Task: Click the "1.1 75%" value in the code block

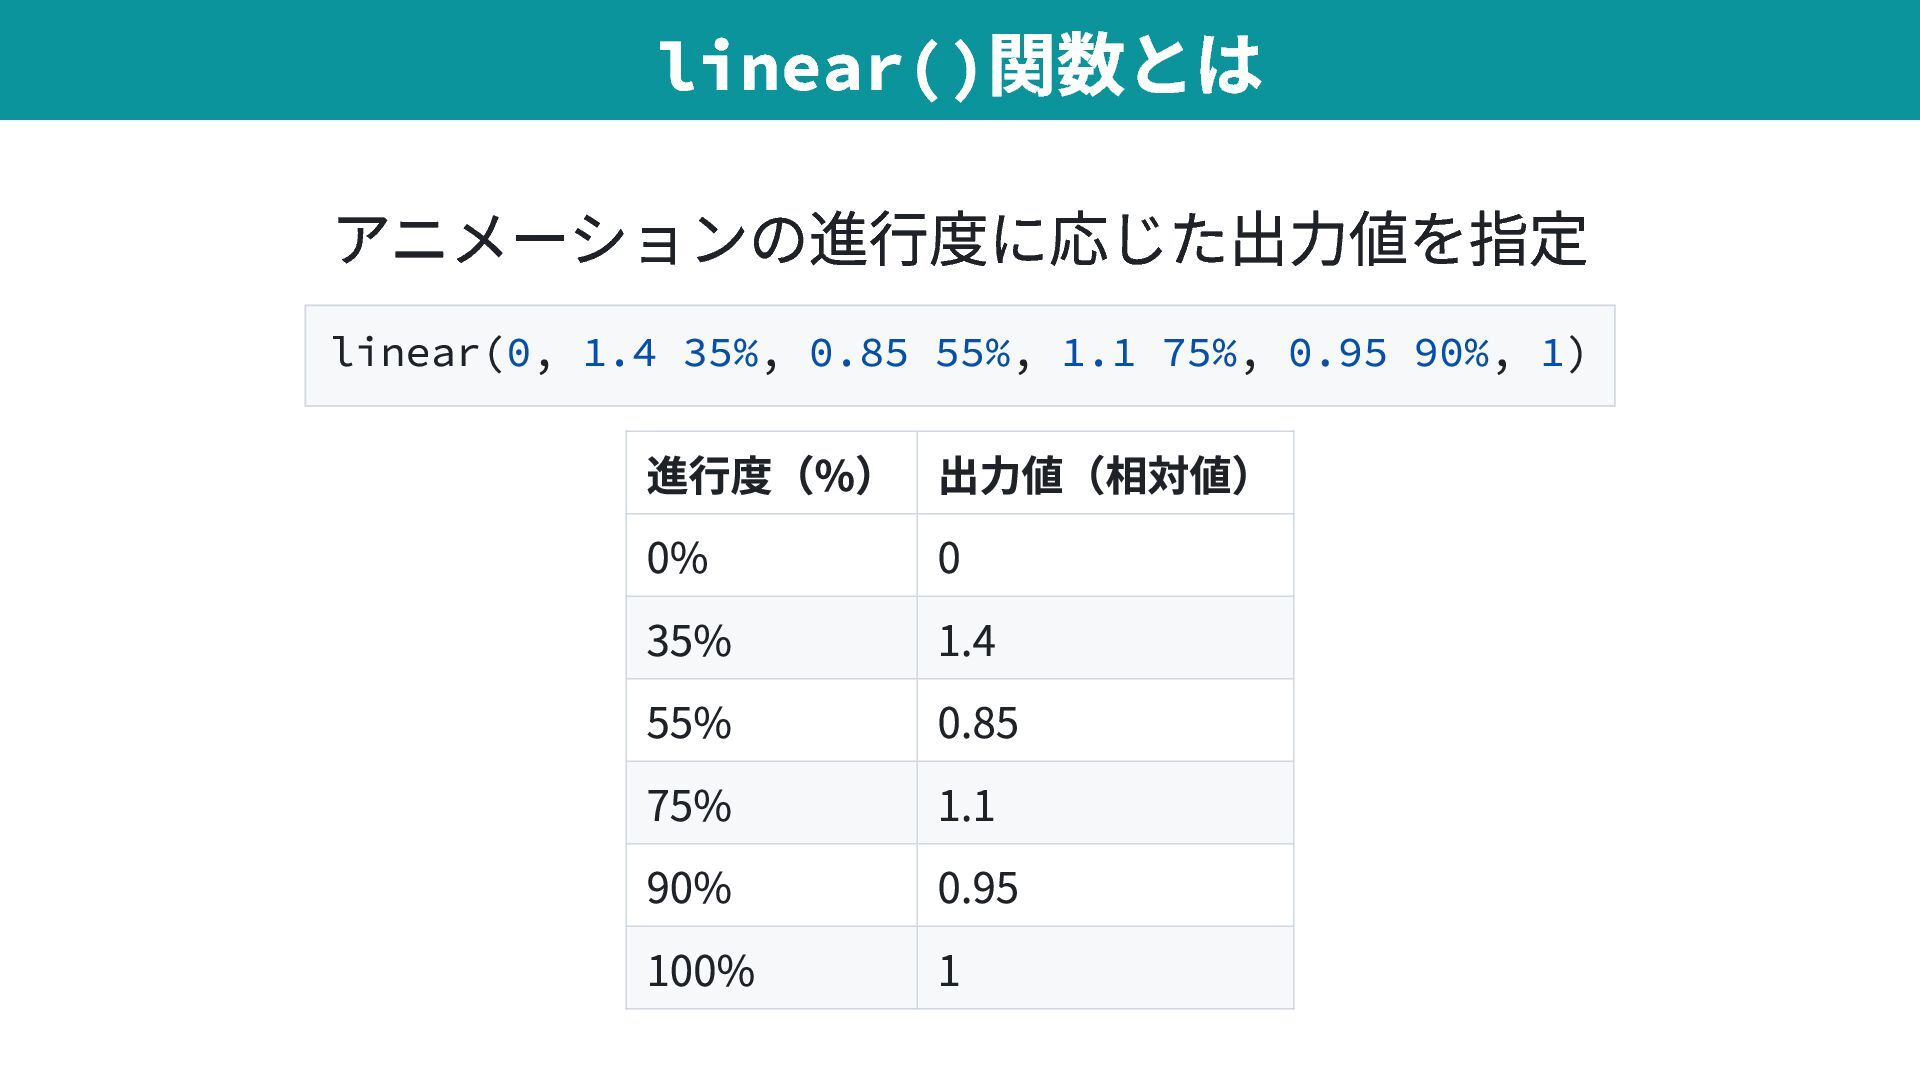Action: 1148,353
